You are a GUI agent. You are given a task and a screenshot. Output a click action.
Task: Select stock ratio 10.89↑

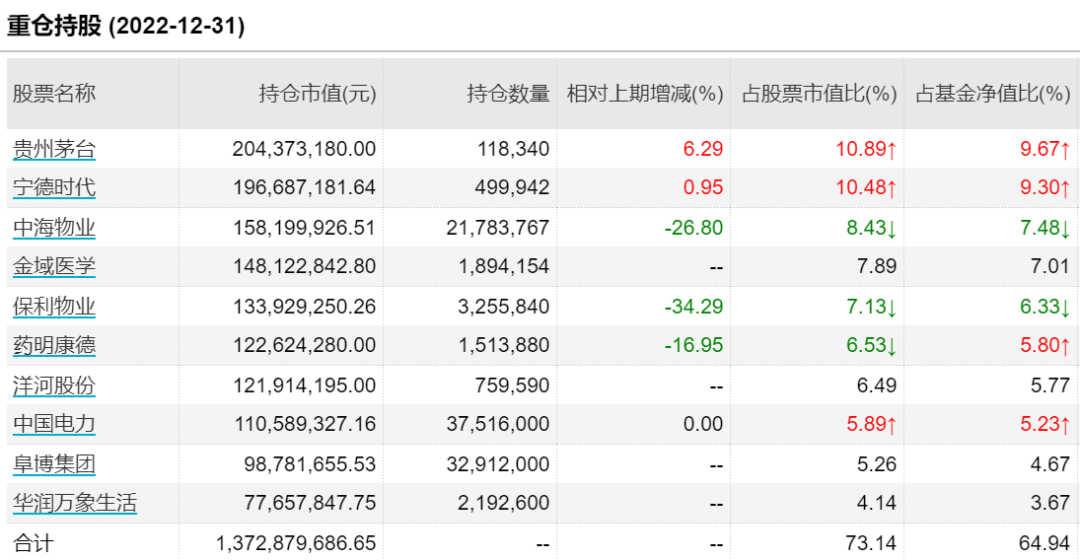pyautogui.click(x=866, y=149)
